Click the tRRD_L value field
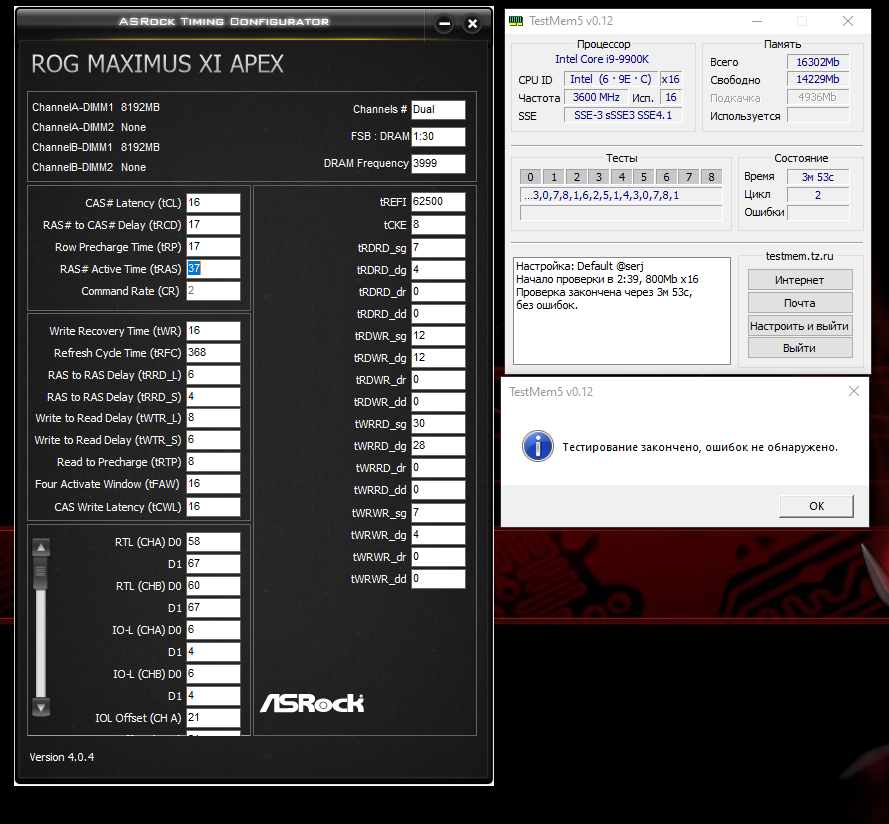 [213, 375]
